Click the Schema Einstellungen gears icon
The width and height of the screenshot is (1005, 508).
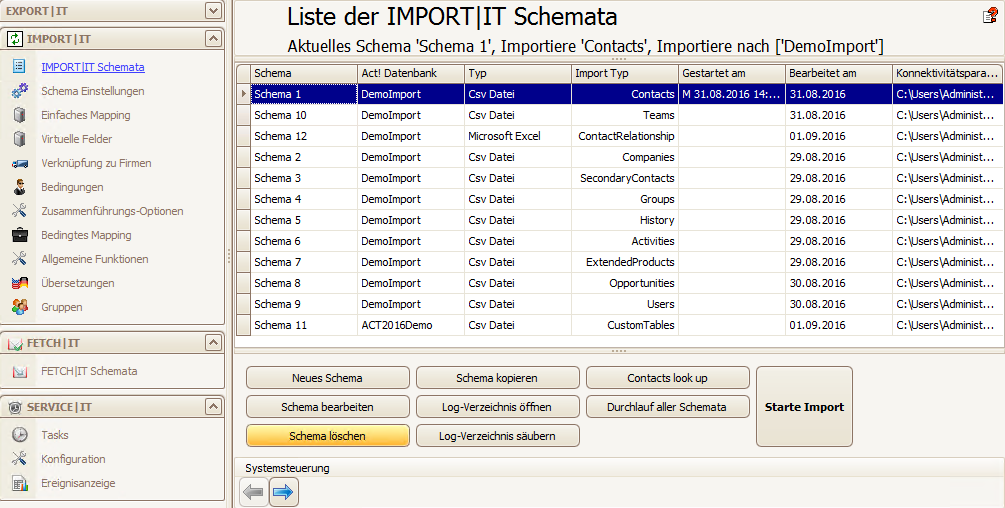19,90
